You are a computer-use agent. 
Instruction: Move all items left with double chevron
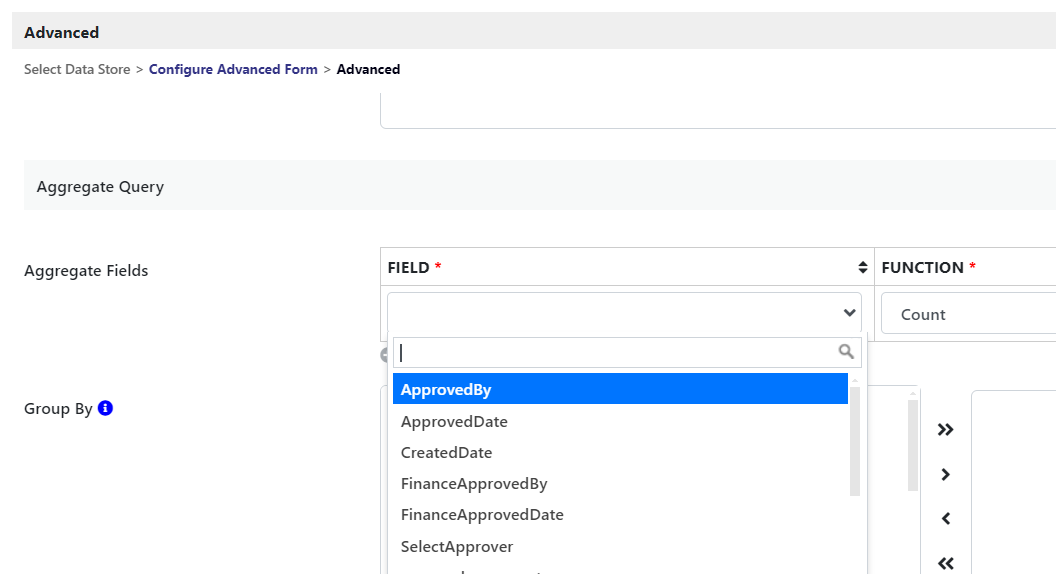pyautogui.click(x=946, y=563)
